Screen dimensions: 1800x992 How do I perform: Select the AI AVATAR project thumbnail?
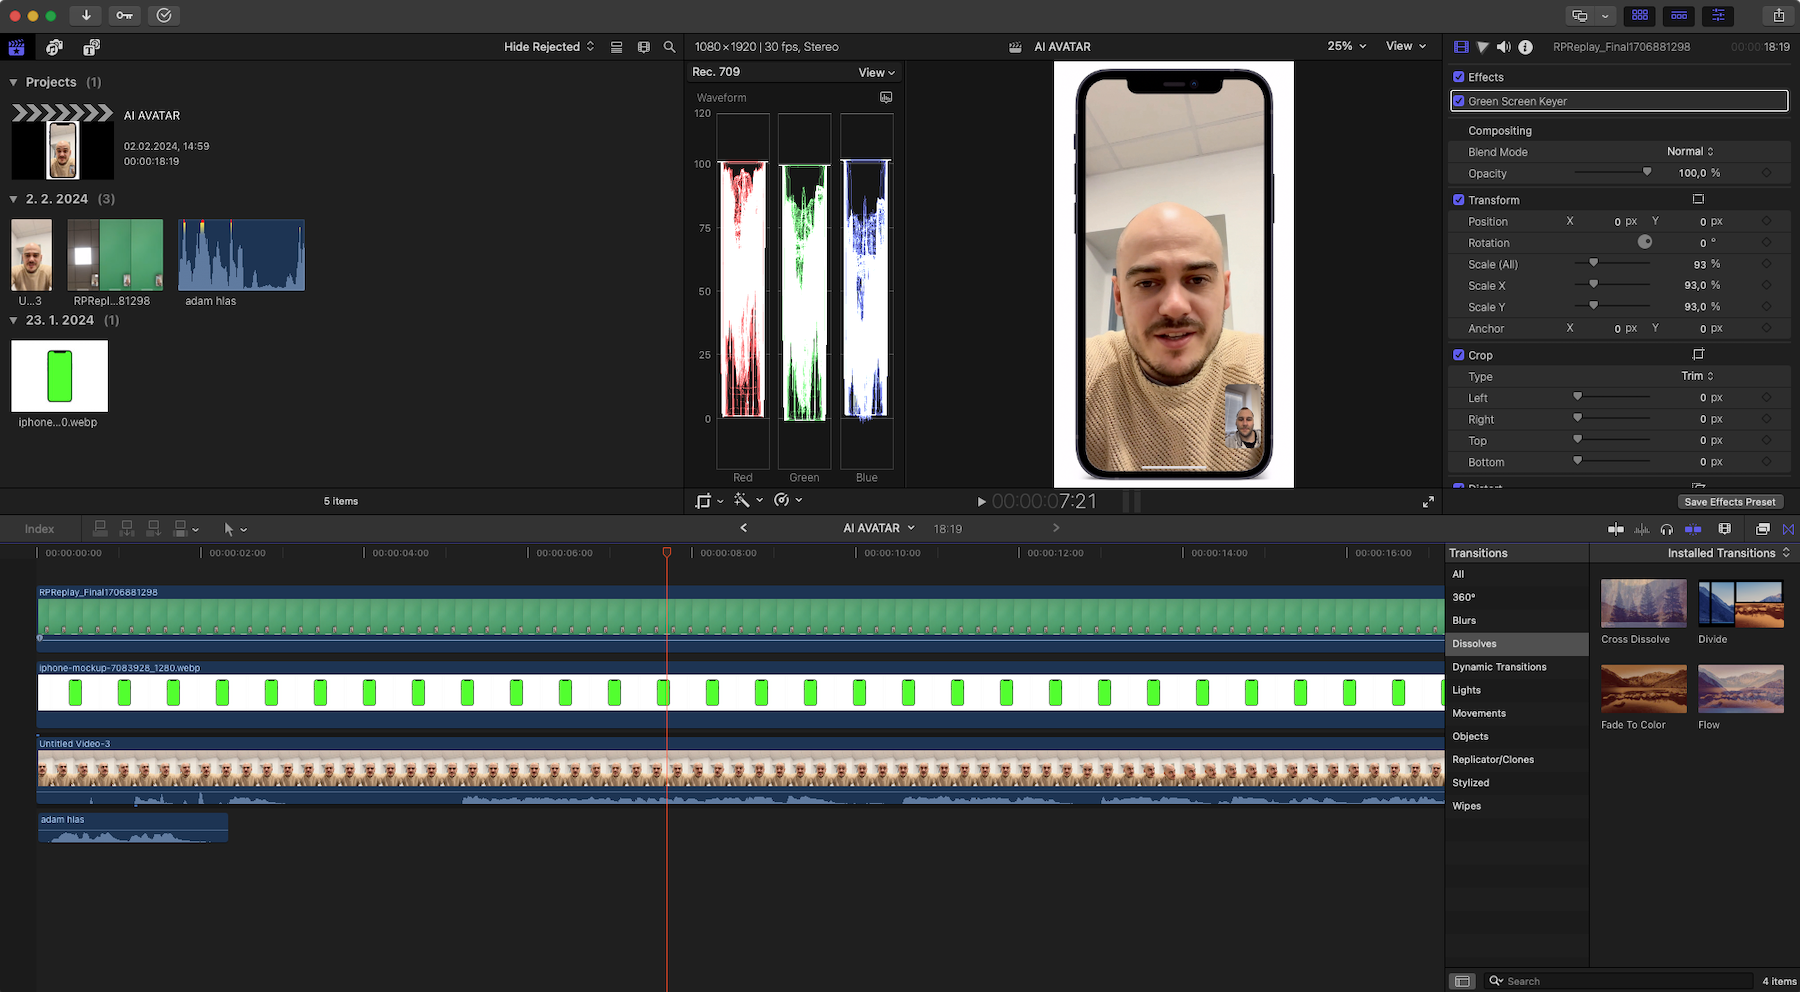coord(62,143)
